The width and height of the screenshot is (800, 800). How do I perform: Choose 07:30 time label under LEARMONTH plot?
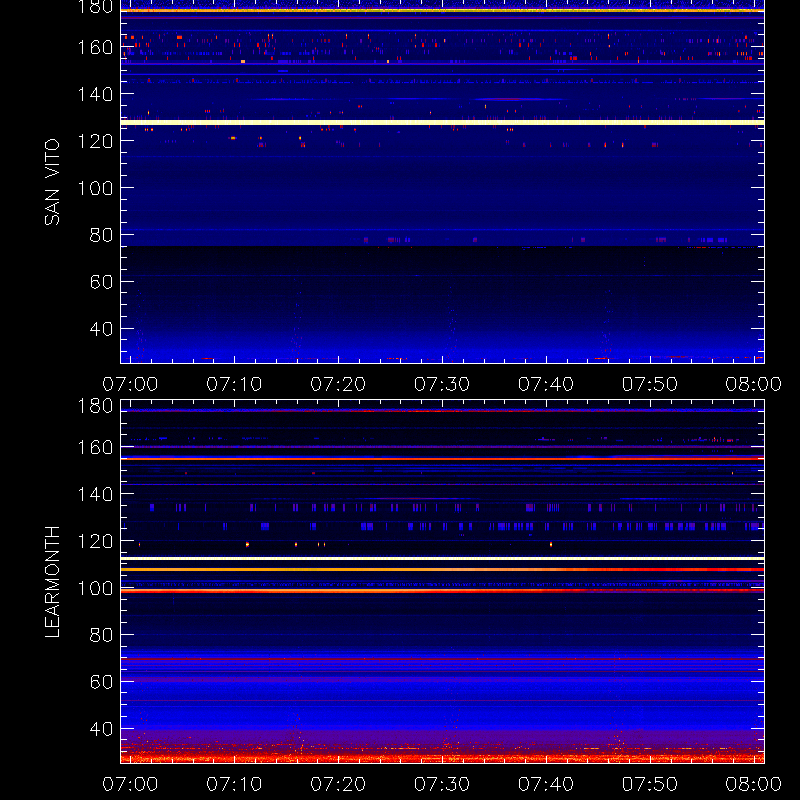442,784
